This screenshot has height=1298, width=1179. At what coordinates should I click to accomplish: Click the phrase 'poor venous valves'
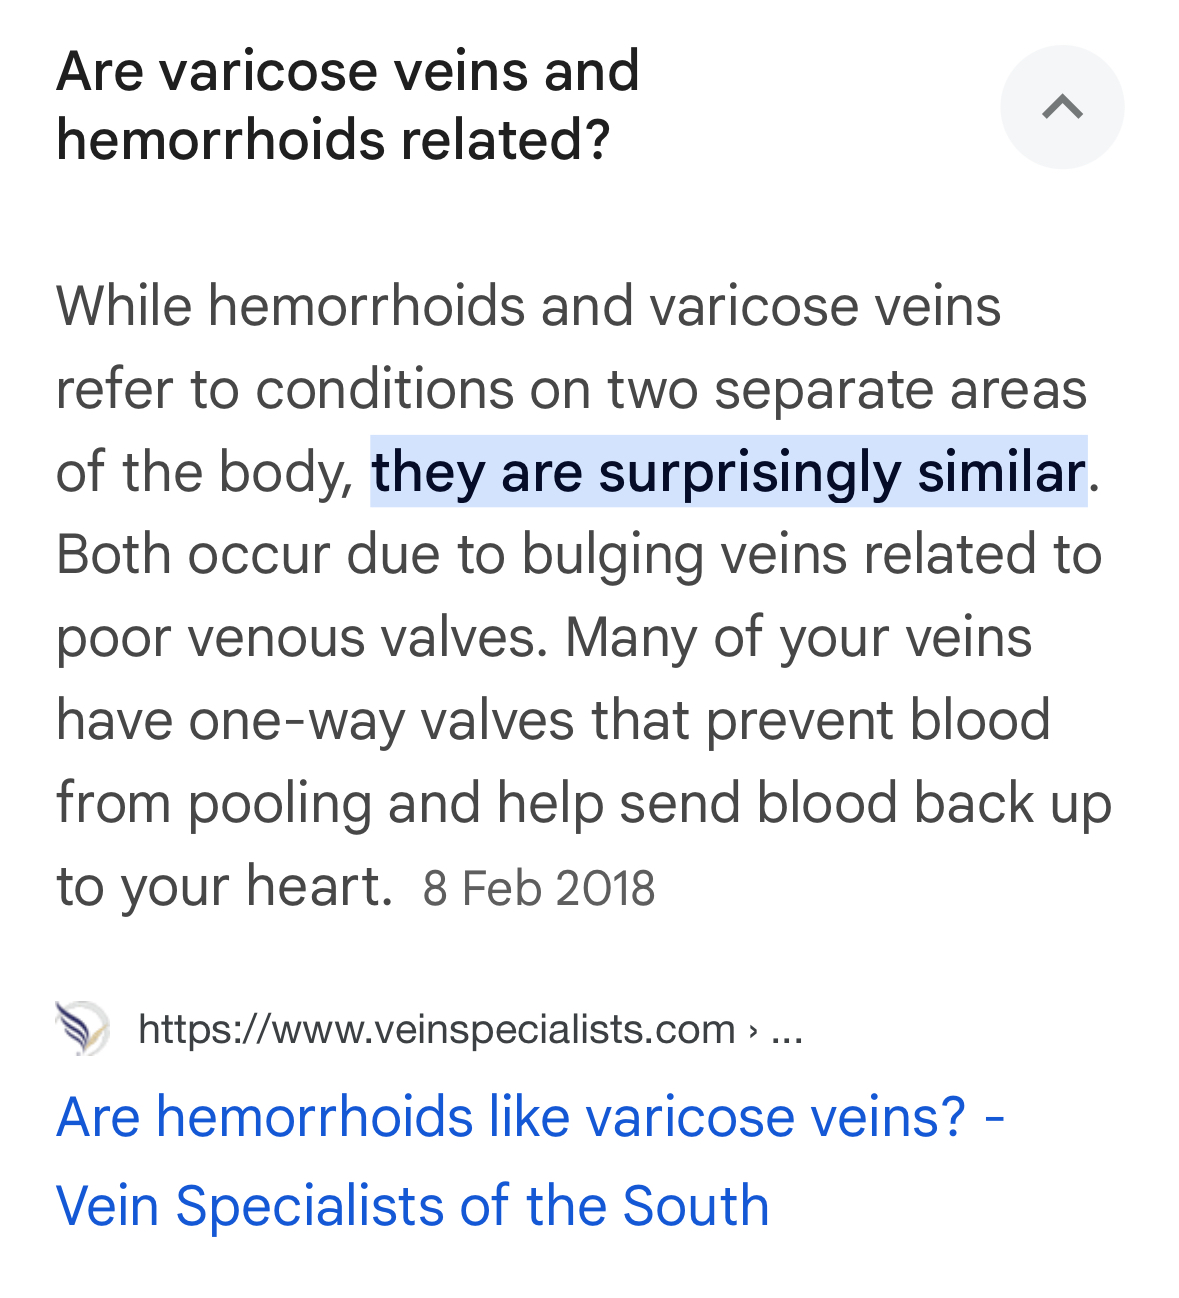301,638
